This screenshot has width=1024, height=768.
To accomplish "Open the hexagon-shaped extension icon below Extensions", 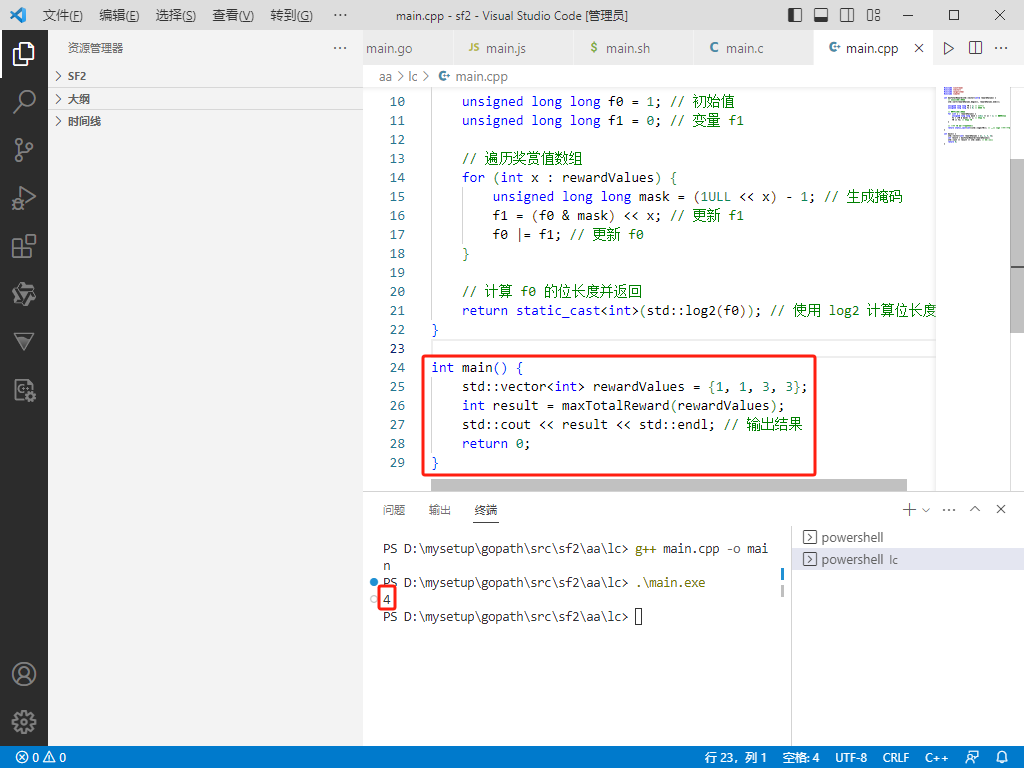I will click(x=24, y=294).
